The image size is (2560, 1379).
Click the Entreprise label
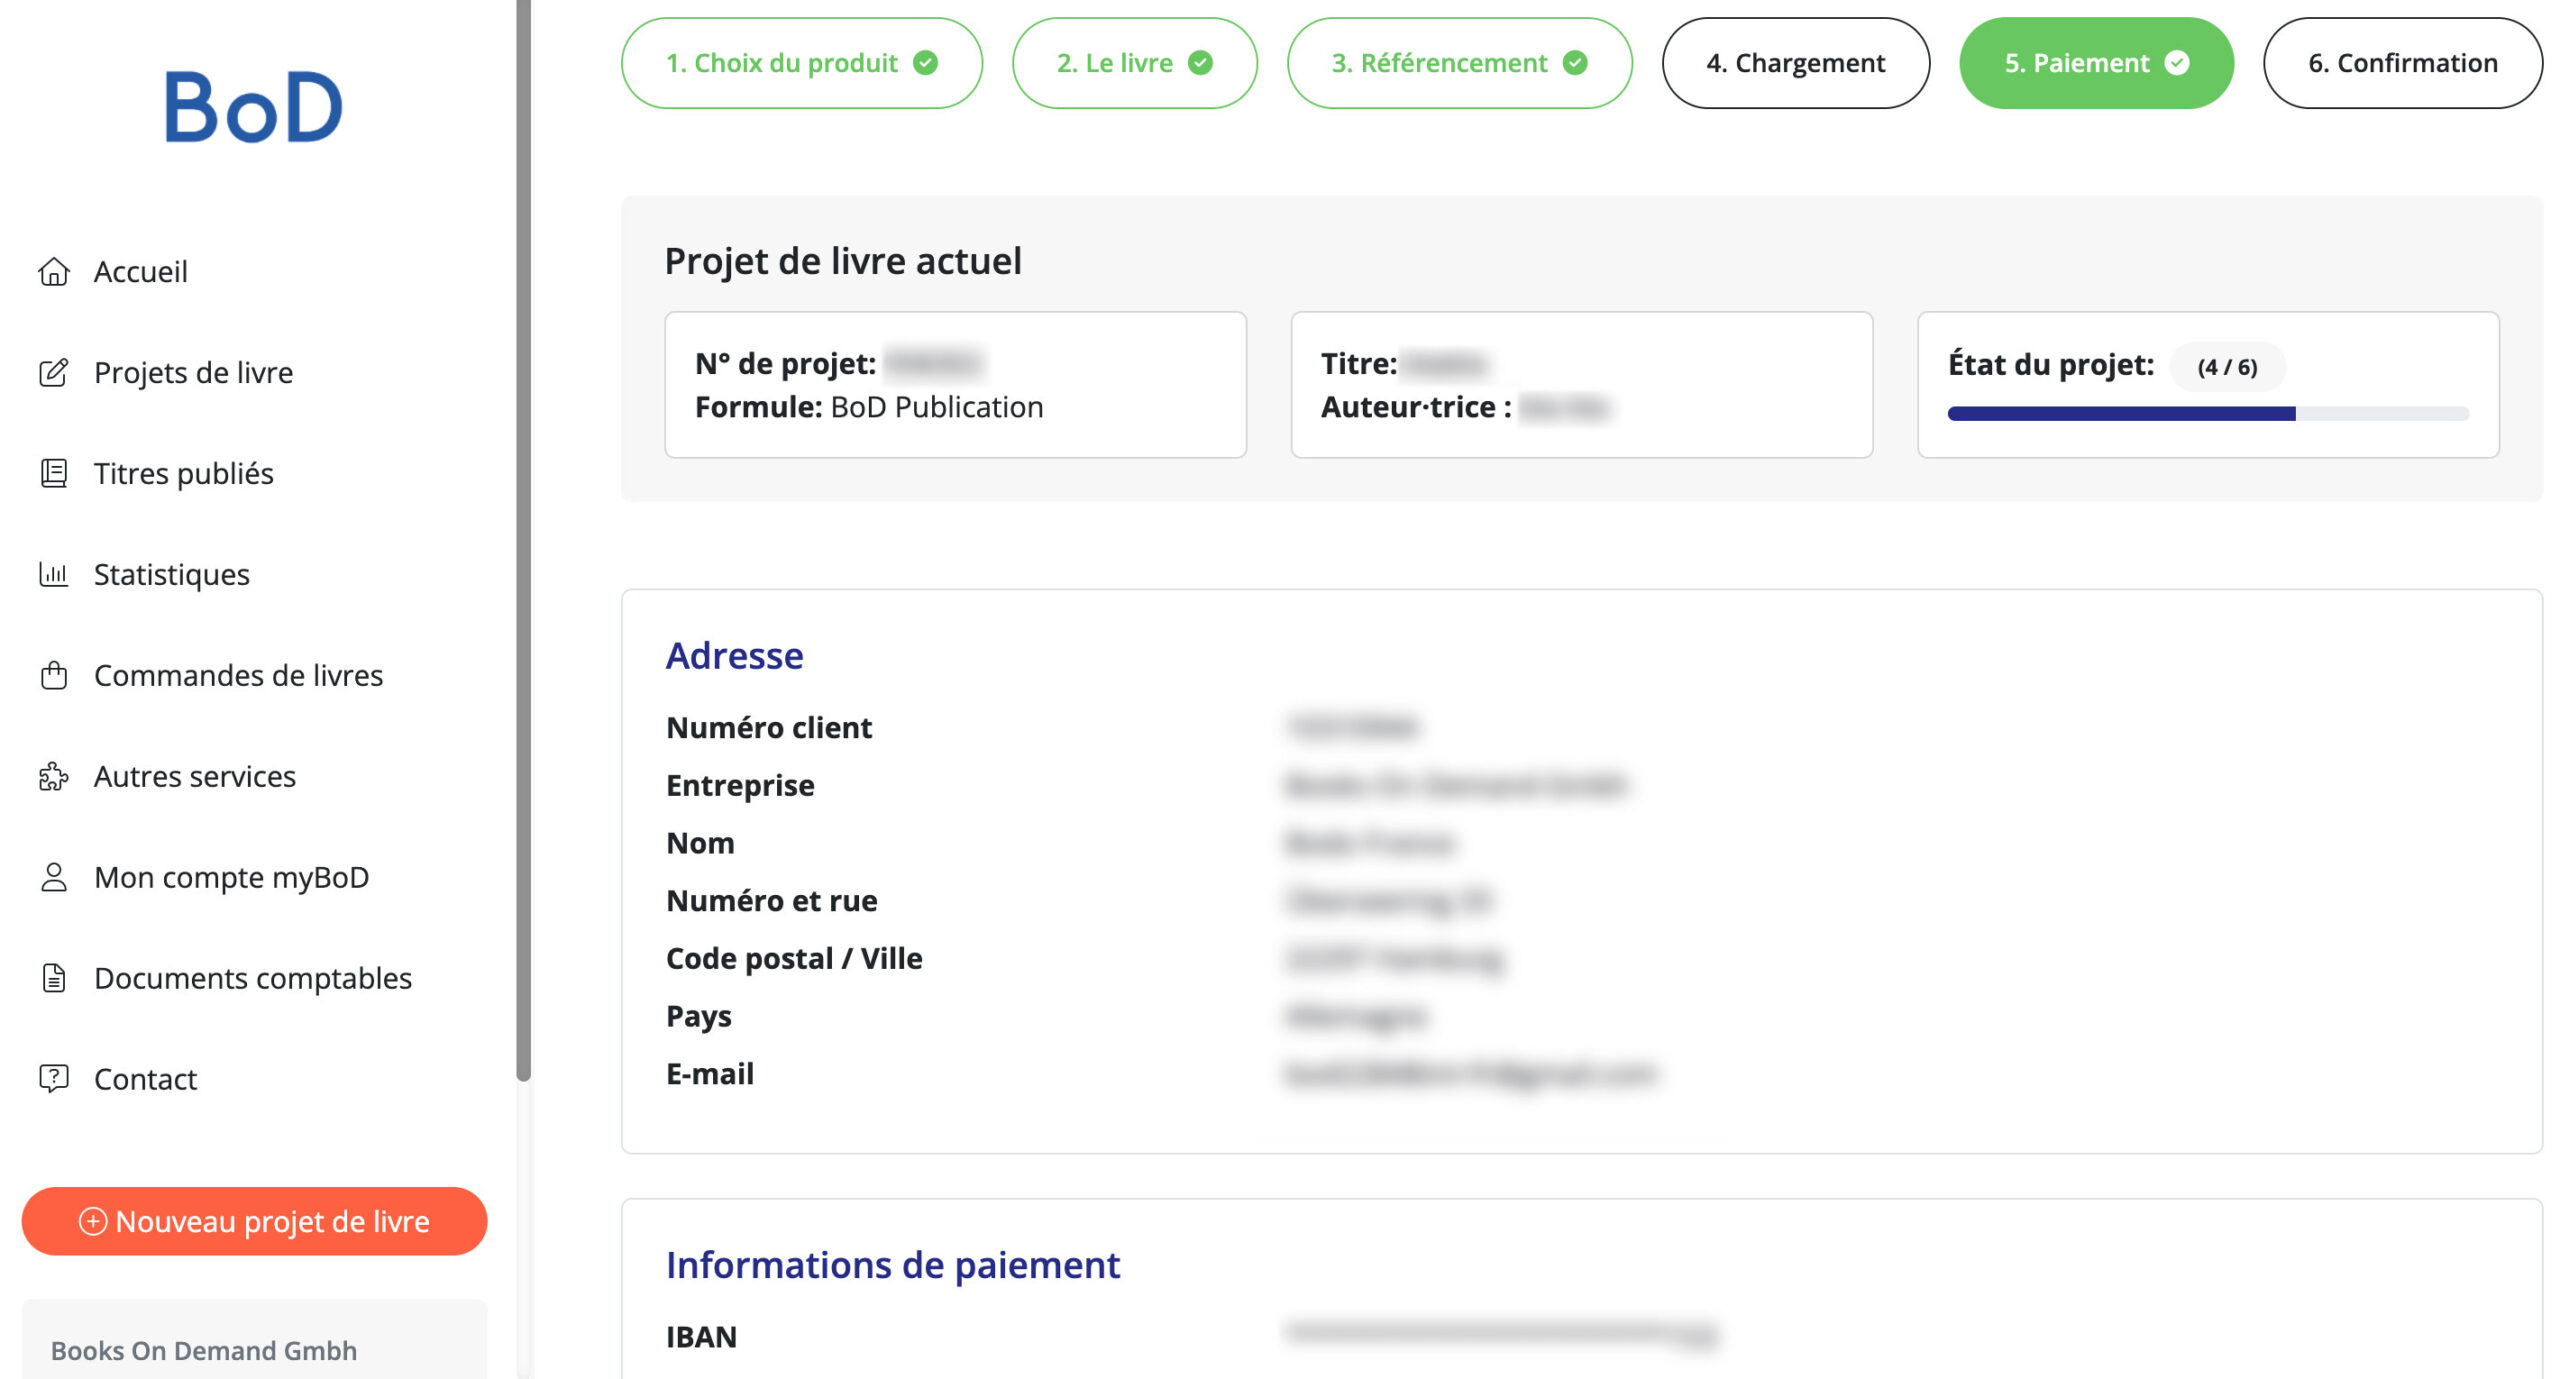[740, 785]
